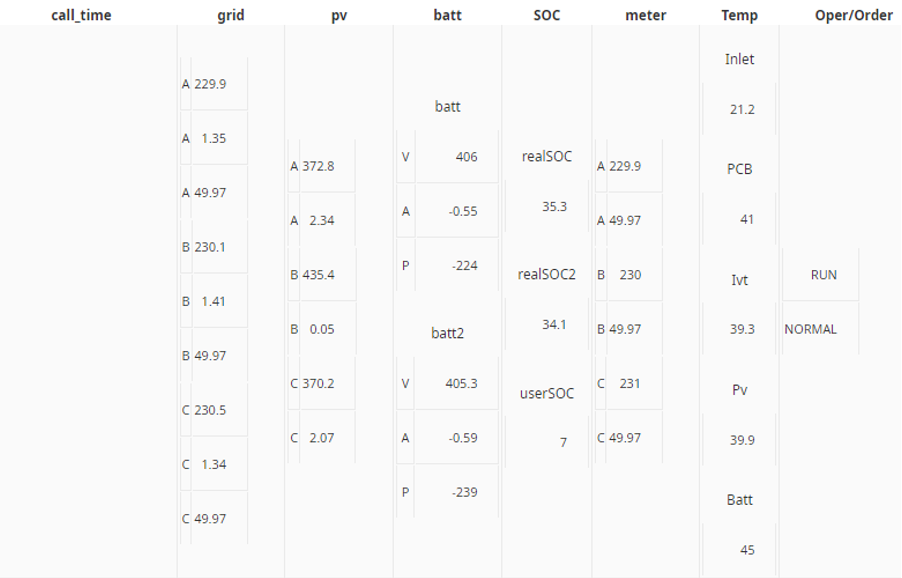Image resolution: width=902 pixels, height=578 pixels.
Task: Select the SOC column header
Action: coord(547,15)
